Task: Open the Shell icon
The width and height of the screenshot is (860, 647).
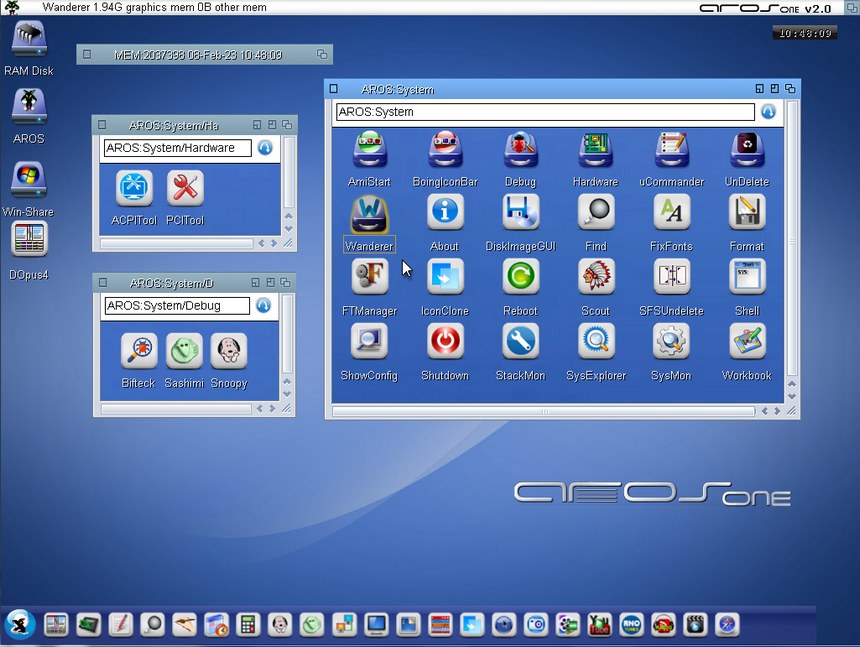Action: pyautogui.click(x=746, y=277)
